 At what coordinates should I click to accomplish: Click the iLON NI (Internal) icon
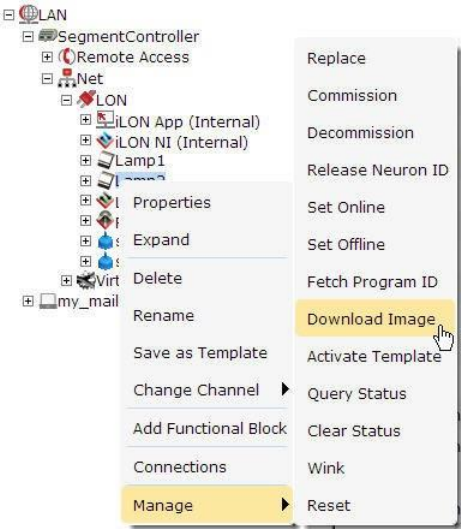click(x=105, y=141)
